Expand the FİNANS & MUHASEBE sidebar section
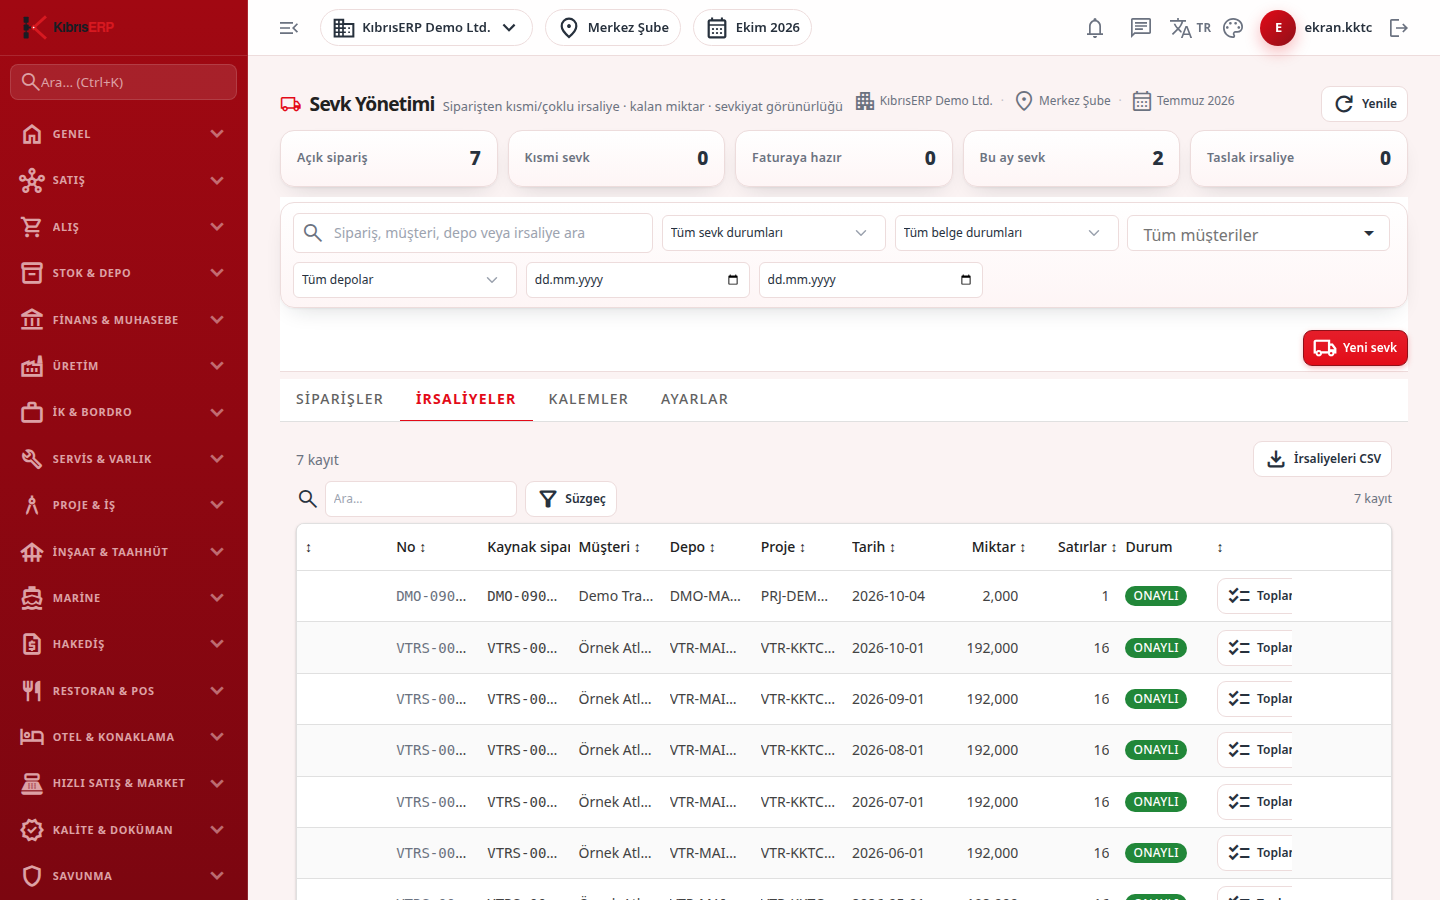The image size is (1440, 900). point(124,320)
